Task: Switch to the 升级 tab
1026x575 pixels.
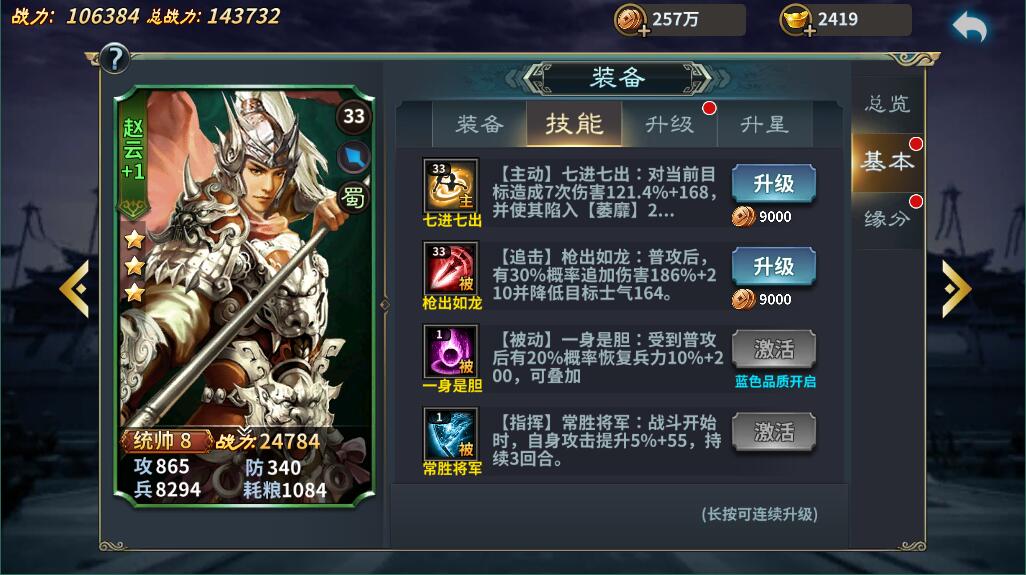Action: tap(669, 124)
